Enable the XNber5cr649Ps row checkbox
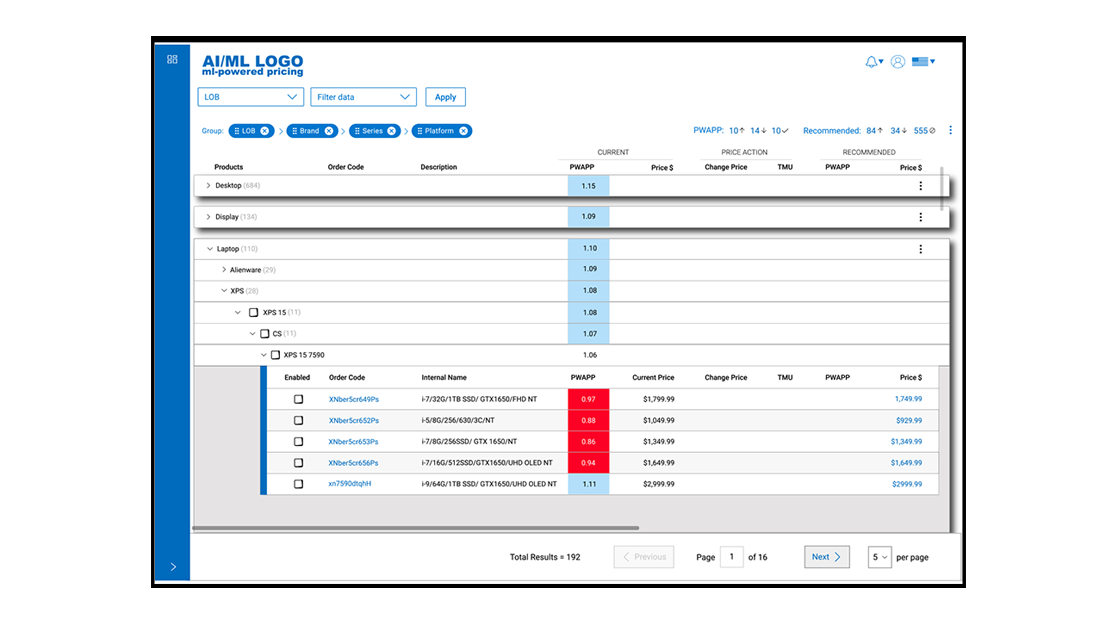The width and height of the screenshot is (1116, 625). coord(299,399)
